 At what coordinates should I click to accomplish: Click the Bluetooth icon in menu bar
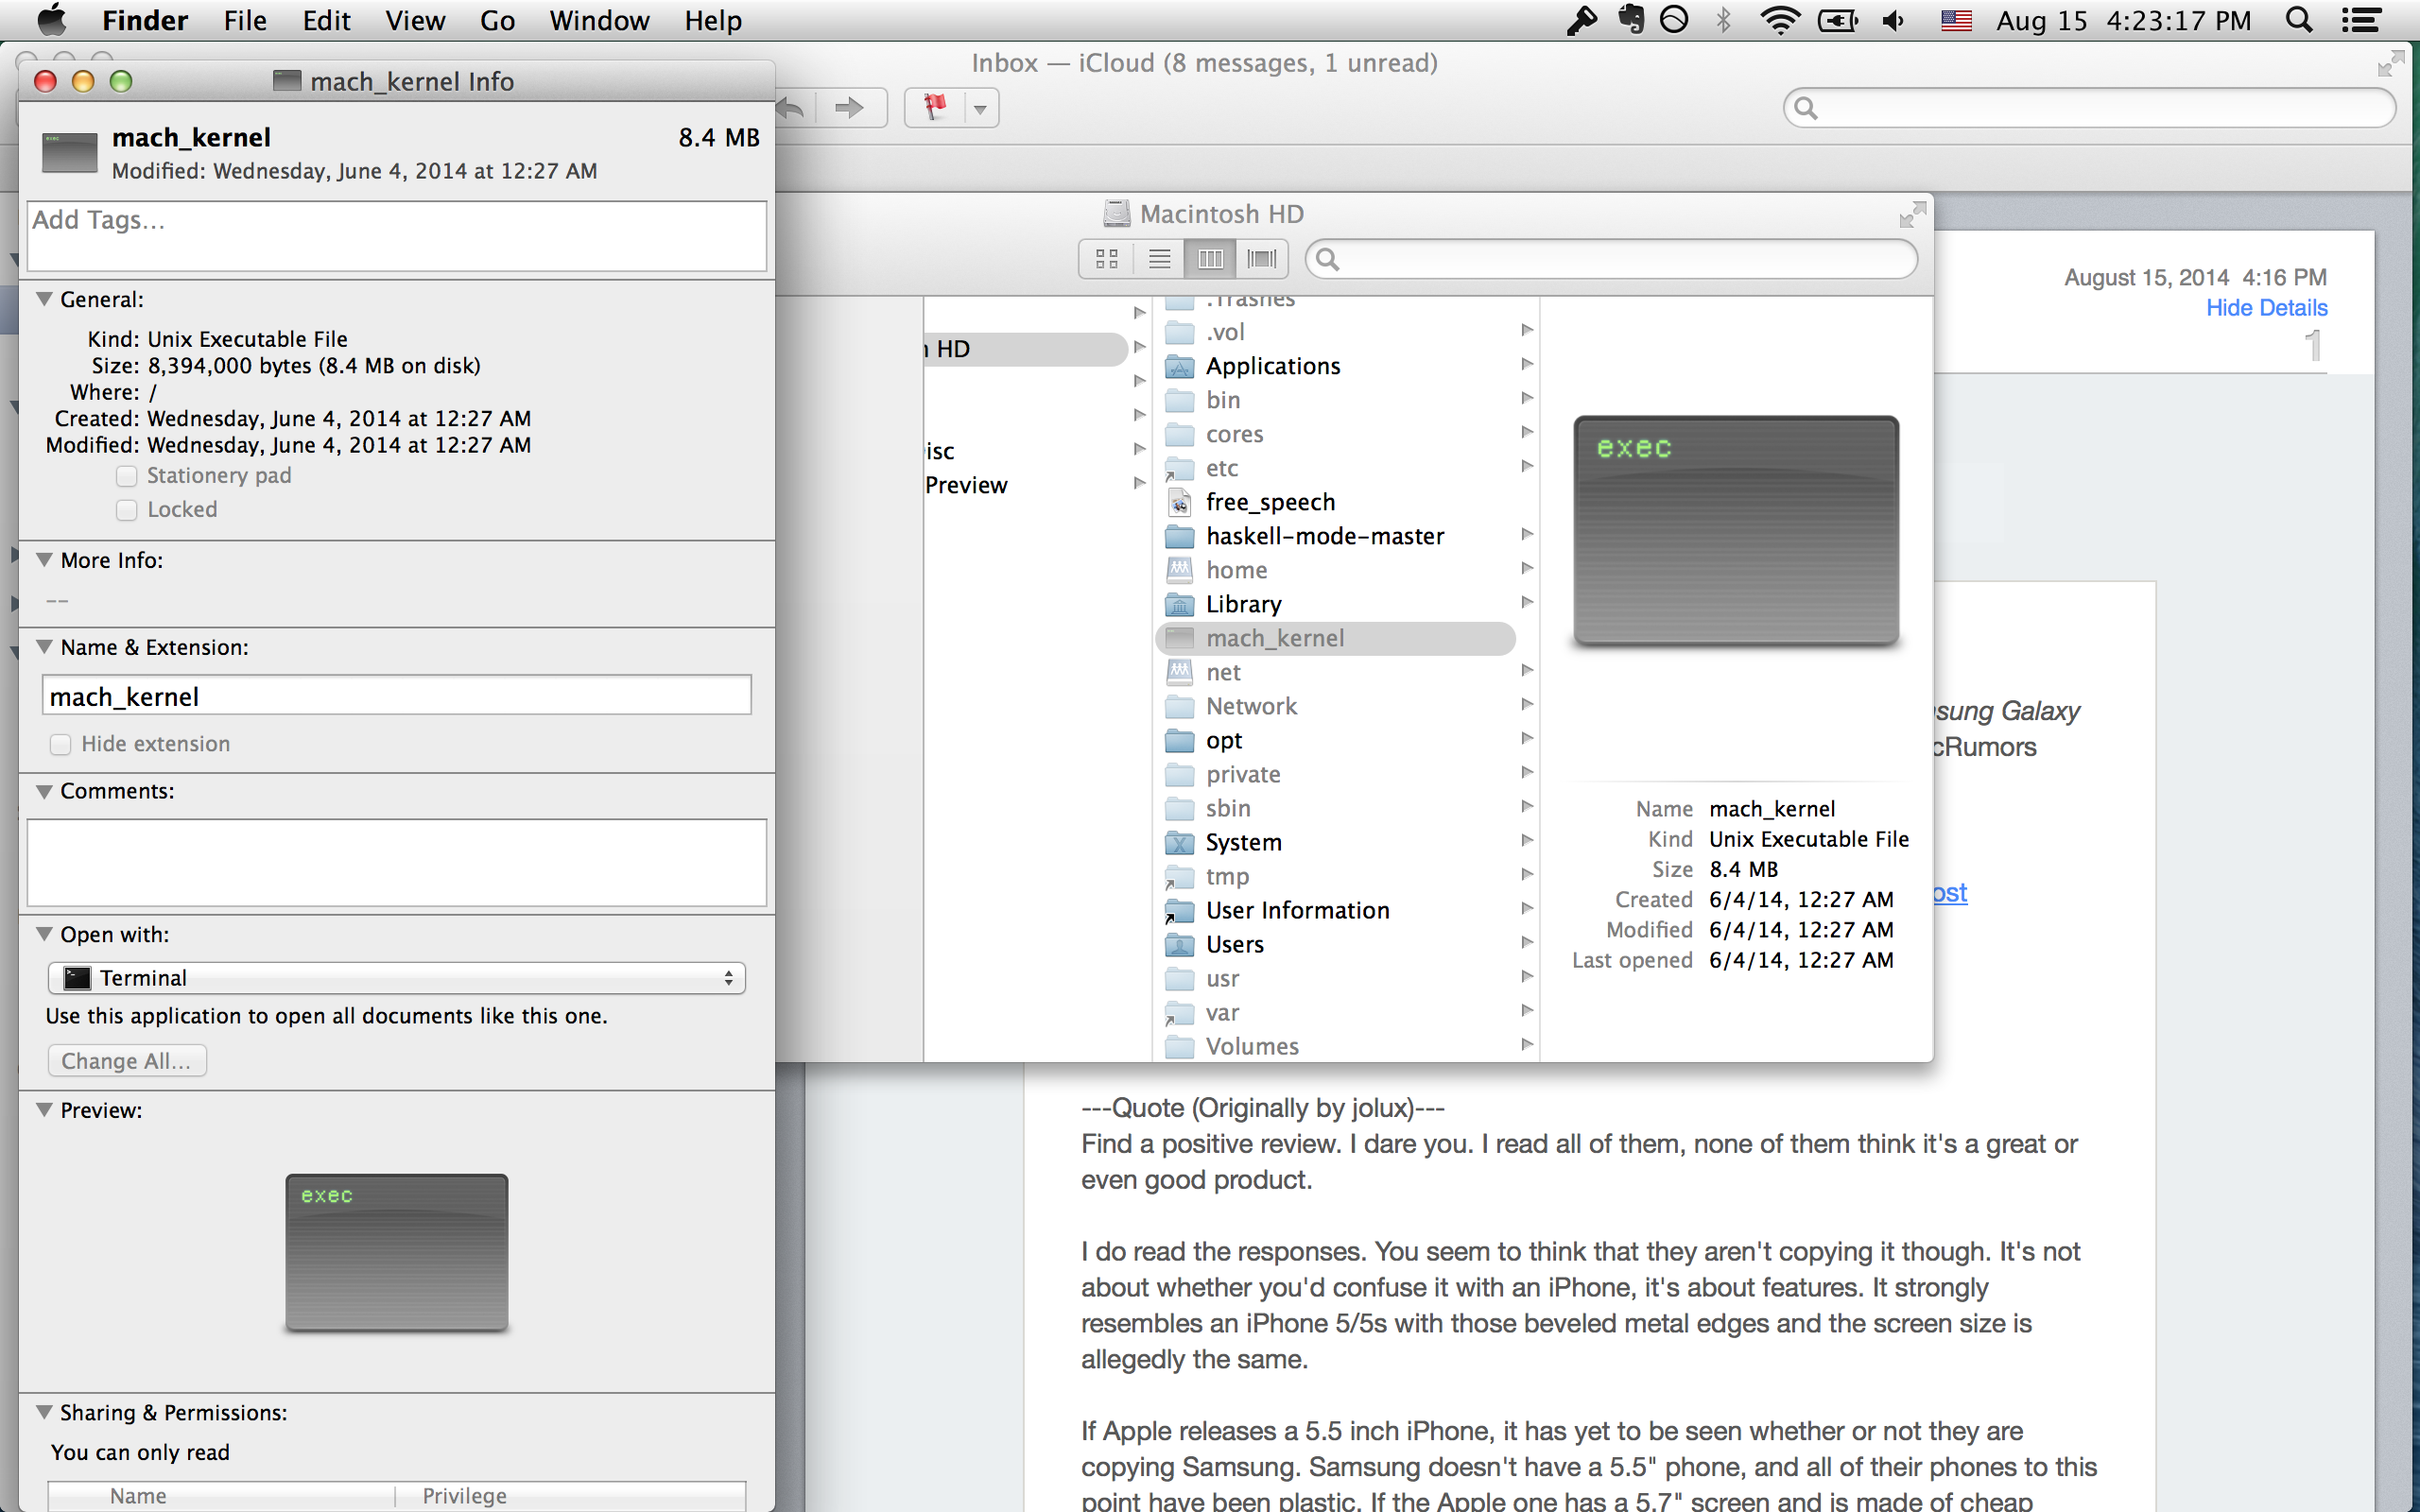[1724, 20]
